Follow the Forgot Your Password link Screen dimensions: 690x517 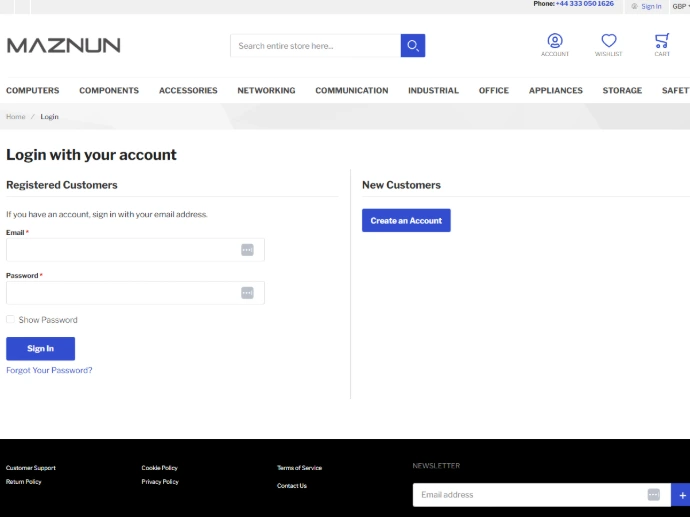point(49,370)
